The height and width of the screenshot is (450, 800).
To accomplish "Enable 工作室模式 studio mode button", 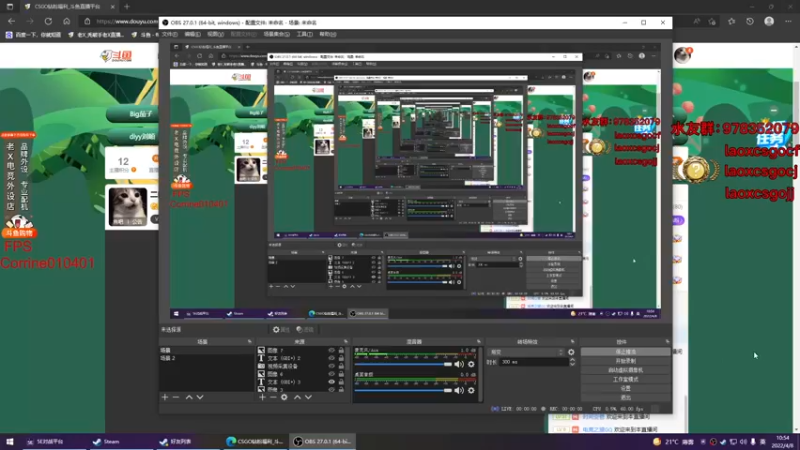I will (x=626, y=380).
